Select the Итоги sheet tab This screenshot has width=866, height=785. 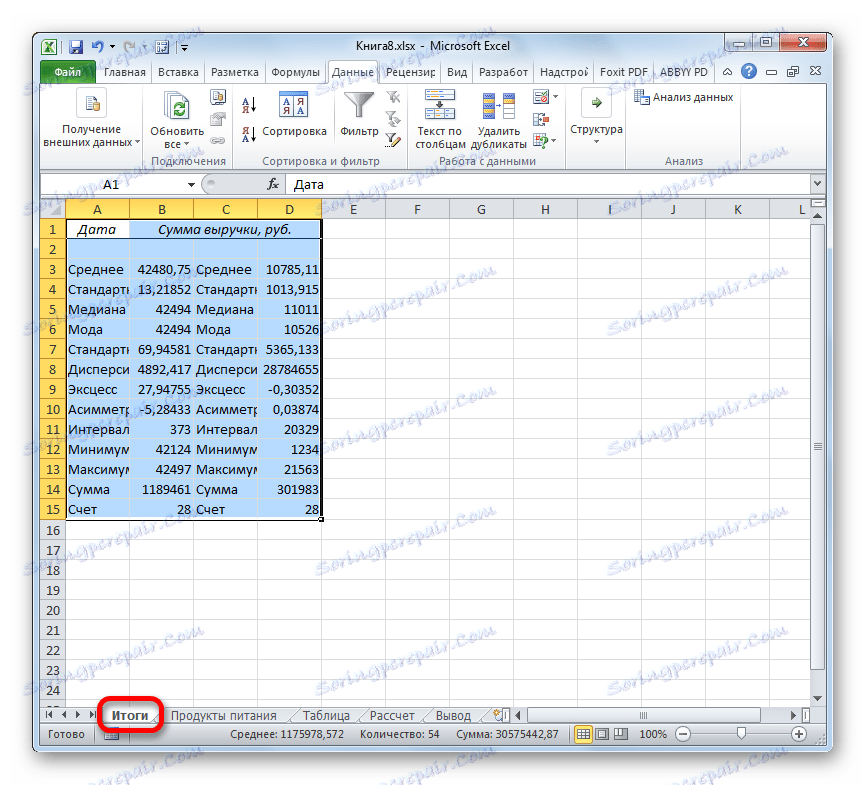(x=130, y=715)
